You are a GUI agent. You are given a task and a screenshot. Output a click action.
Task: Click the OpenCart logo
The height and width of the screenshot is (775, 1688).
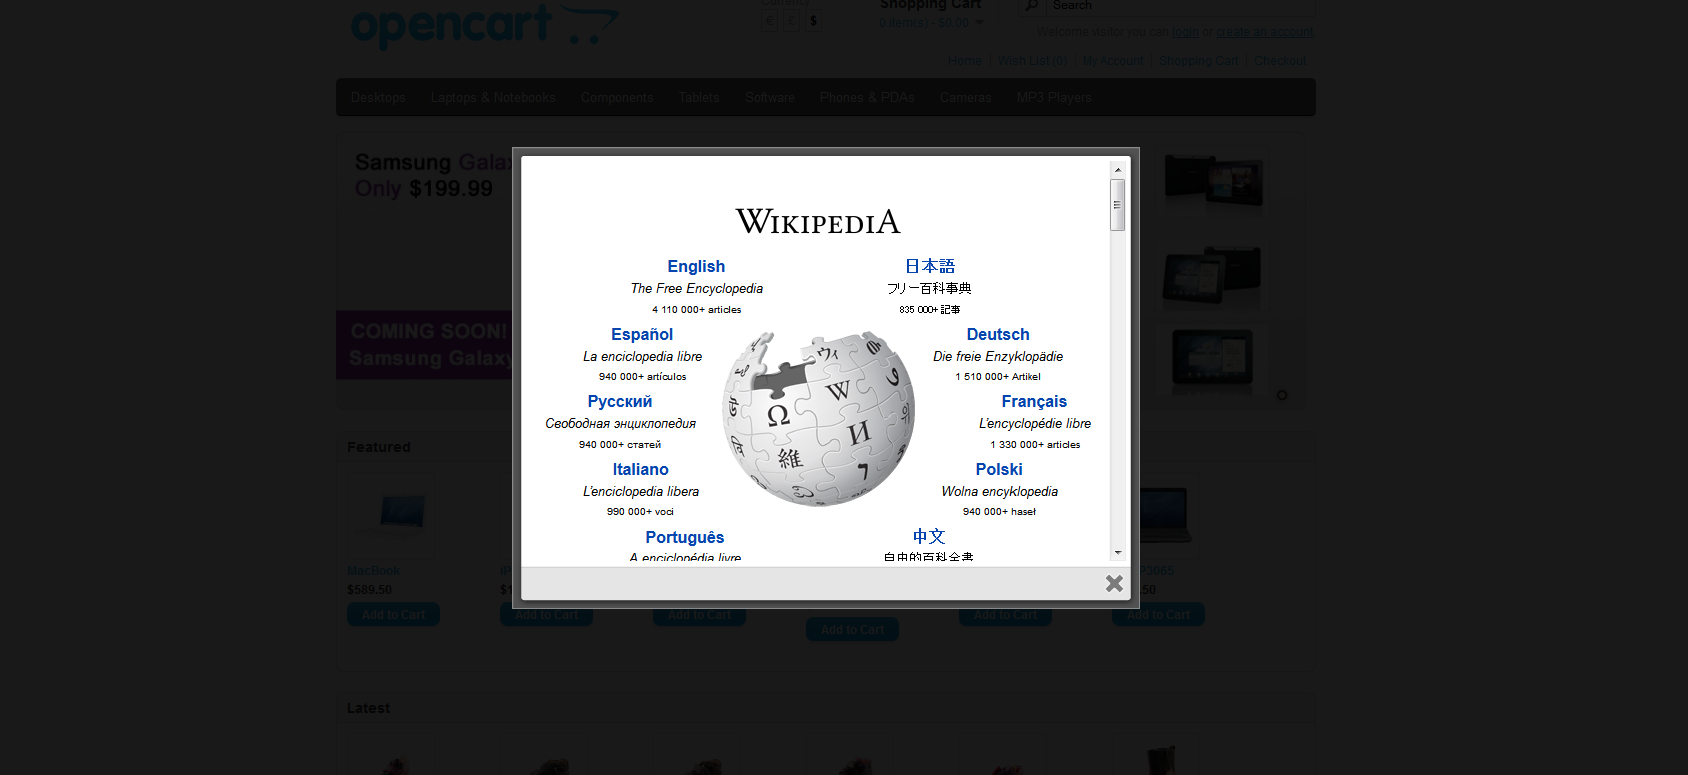point(485,25)
